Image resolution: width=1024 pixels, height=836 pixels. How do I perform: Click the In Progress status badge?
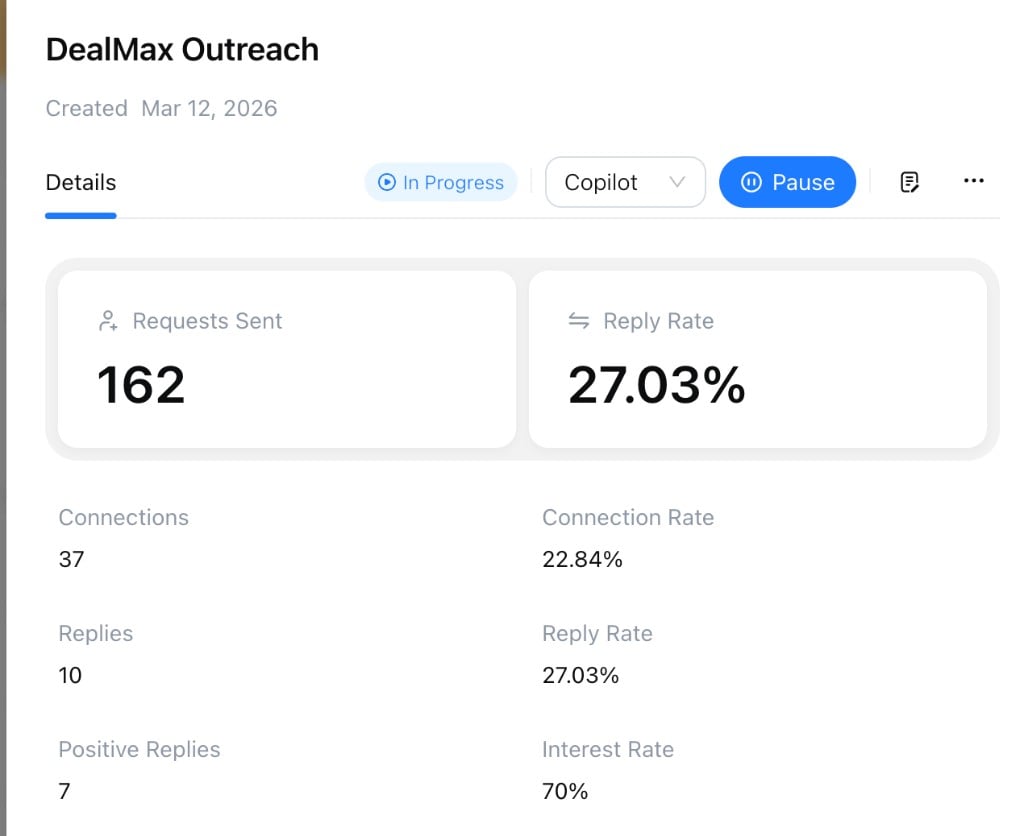click(441, 182)
